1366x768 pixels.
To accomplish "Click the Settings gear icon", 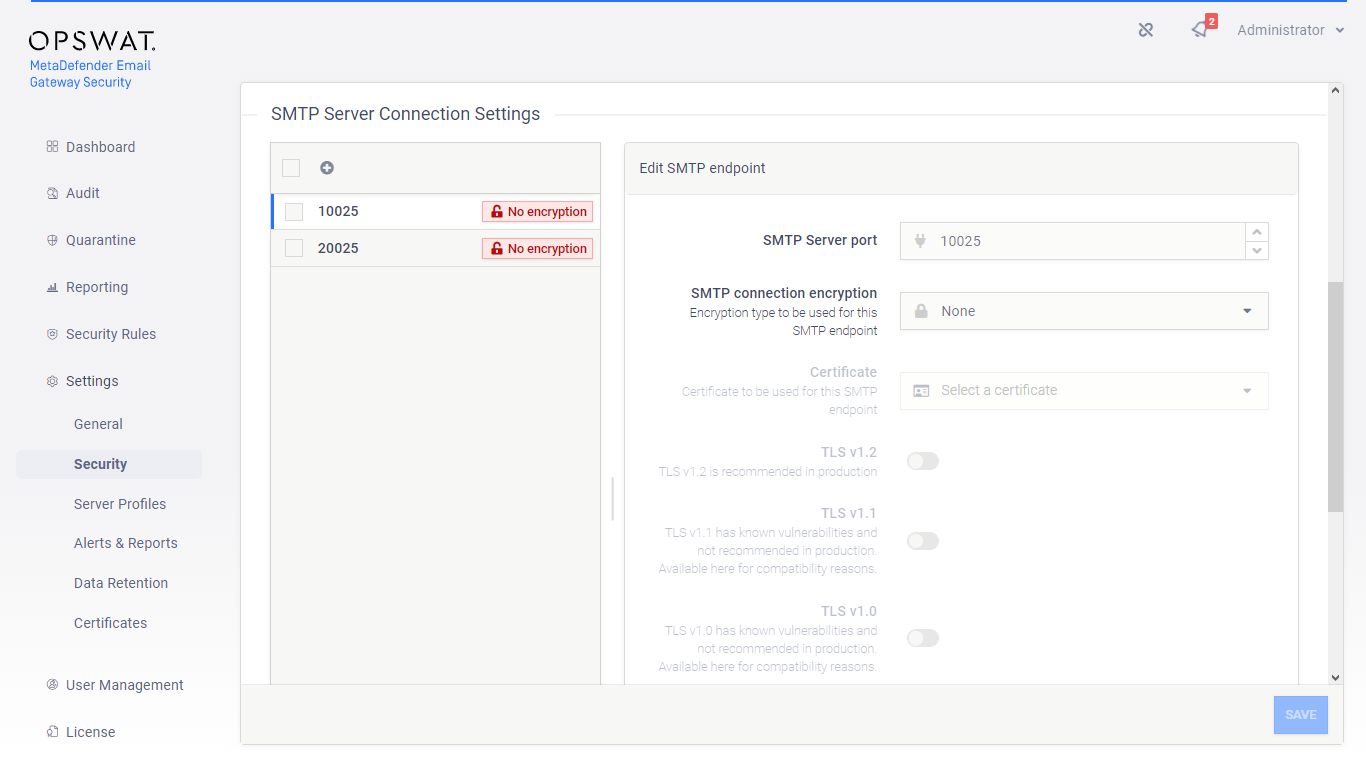I will (x=52, y=381).
